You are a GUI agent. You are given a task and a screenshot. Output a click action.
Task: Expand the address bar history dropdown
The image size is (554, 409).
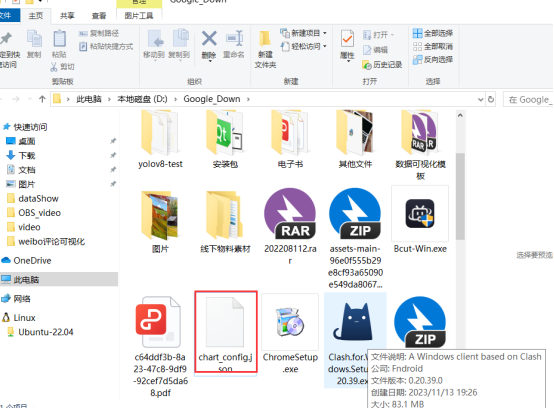(x=481, y=100)
